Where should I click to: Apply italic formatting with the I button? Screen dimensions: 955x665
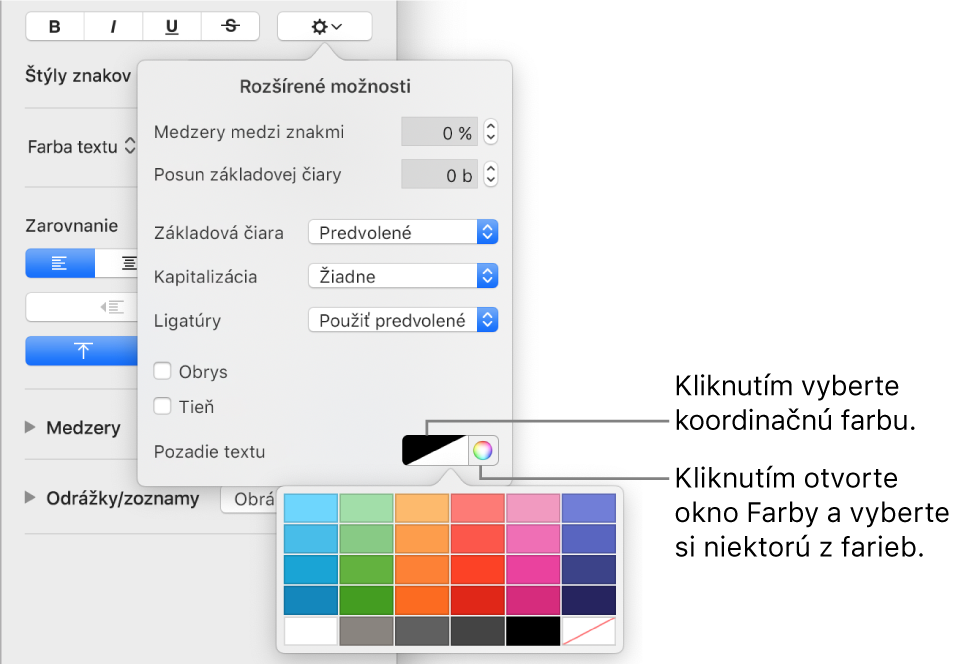[113, 26]
